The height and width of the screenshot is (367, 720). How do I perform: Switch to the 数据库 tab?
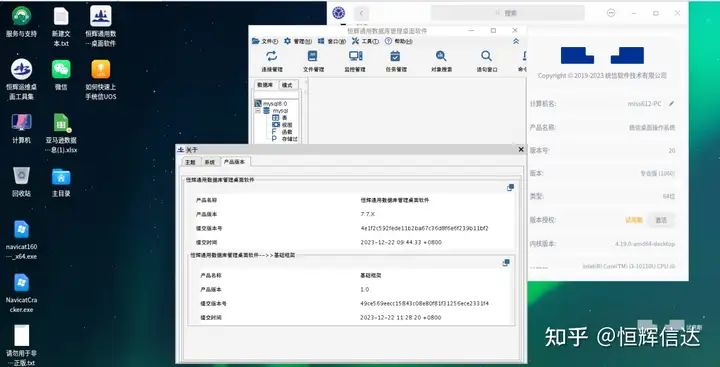pyautogui.click(x=266, y=85)
